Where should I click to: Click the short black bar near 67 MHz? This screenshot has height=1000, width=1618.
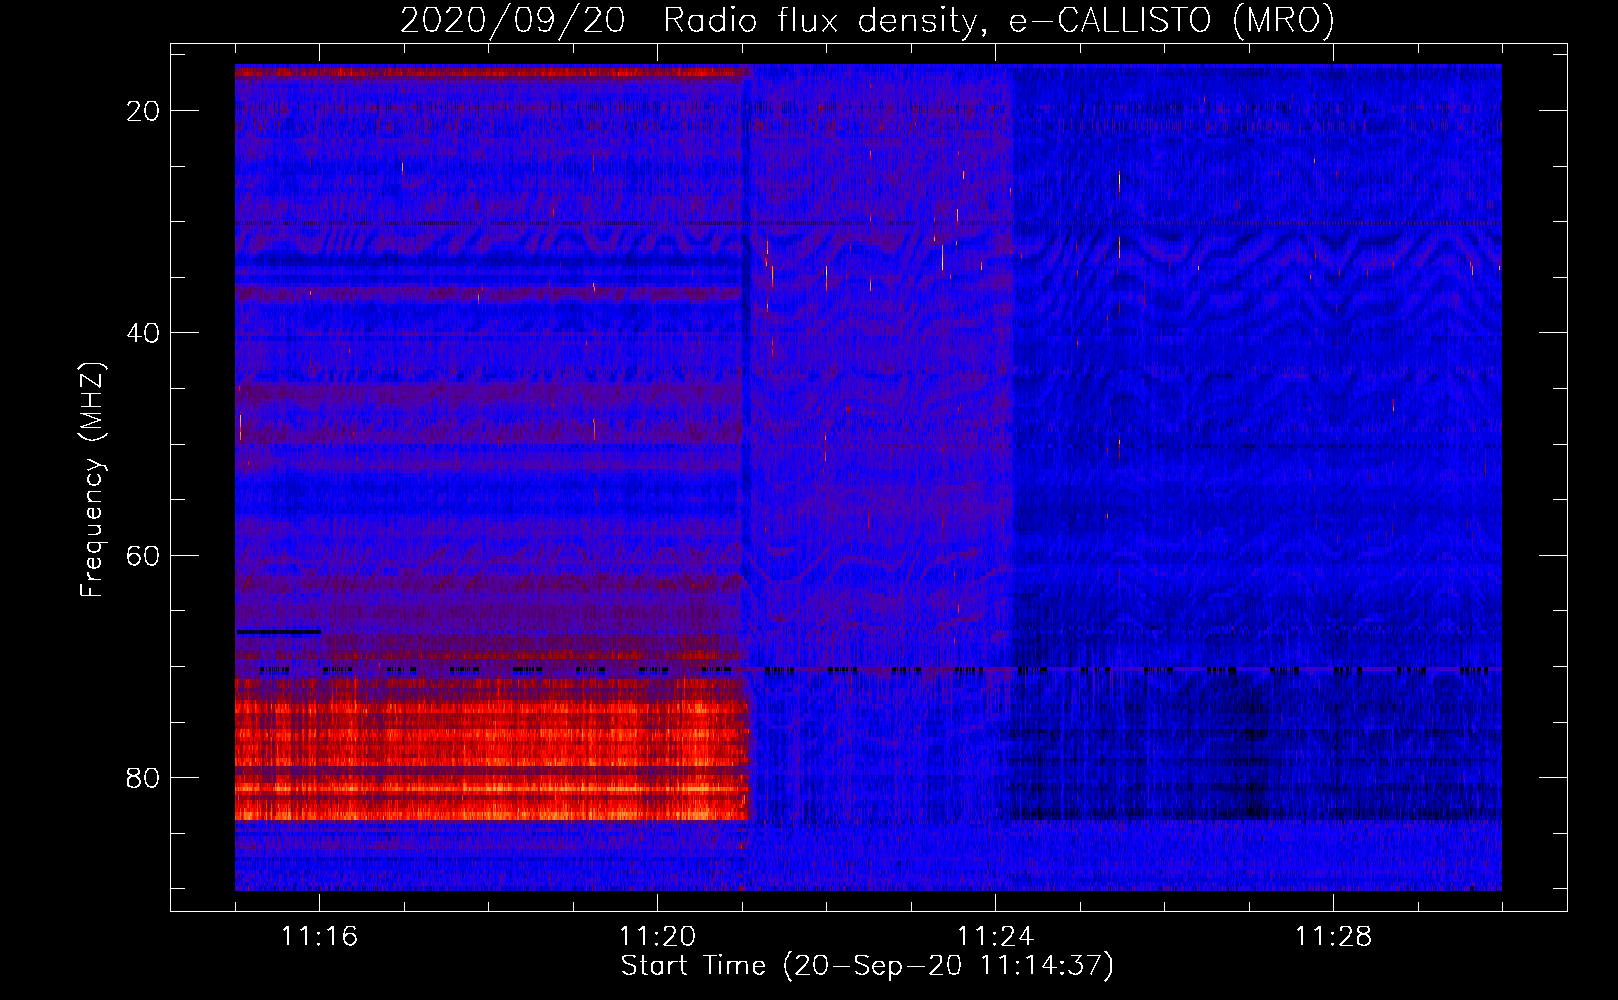click(279, 632)
